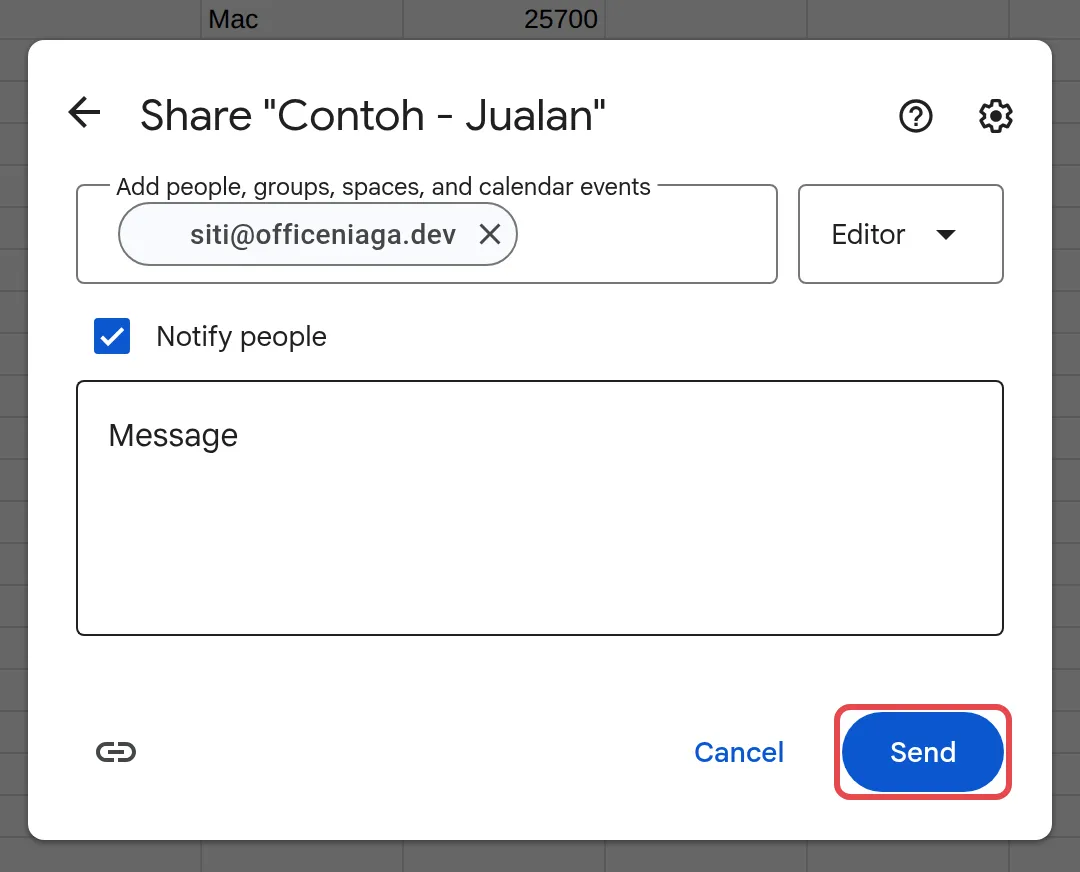
Task: Toggle notifications via Notify people label
Action: (241, 337)
